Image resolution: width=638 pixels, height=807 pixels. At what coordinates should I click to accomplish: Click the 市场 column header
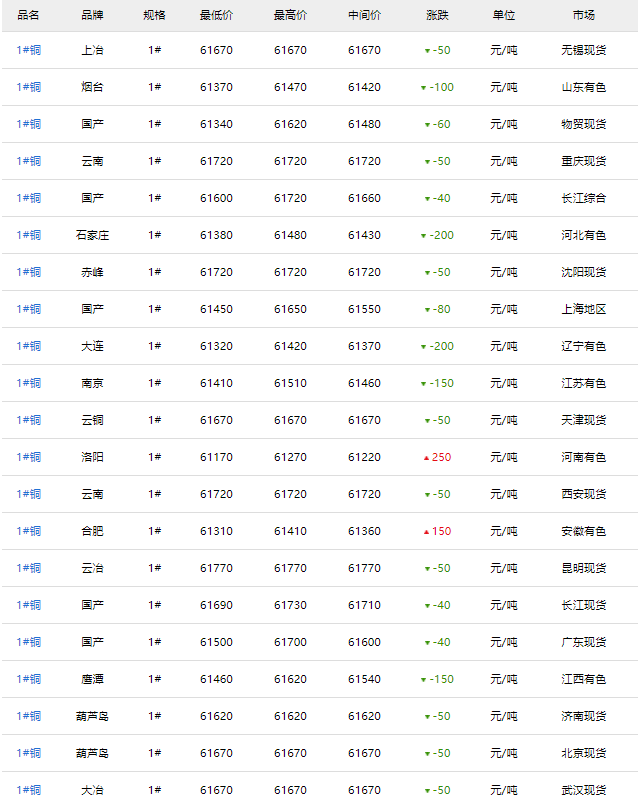tap(583, 15)
